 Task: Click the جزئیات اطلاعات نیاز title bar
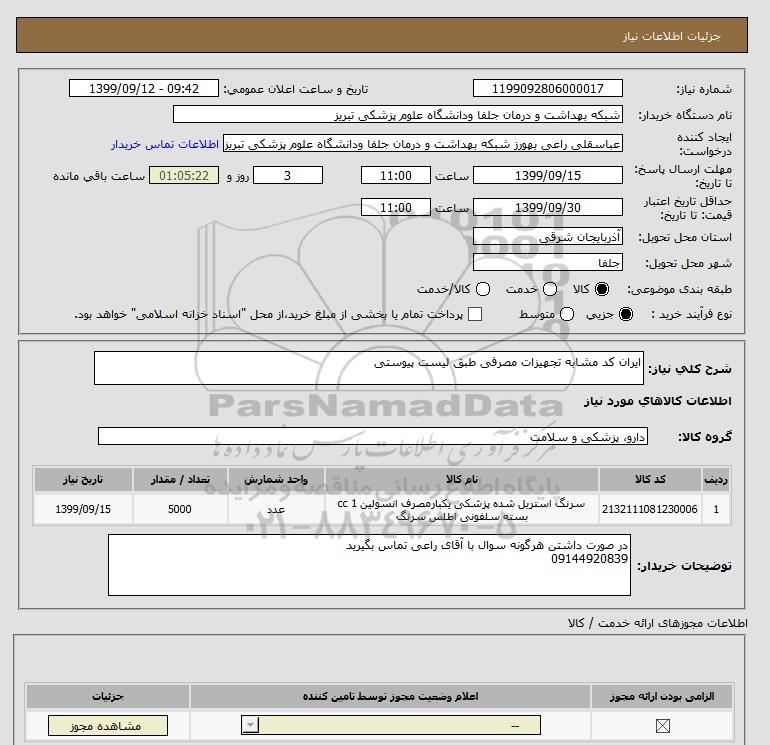[x=382, y=35]
